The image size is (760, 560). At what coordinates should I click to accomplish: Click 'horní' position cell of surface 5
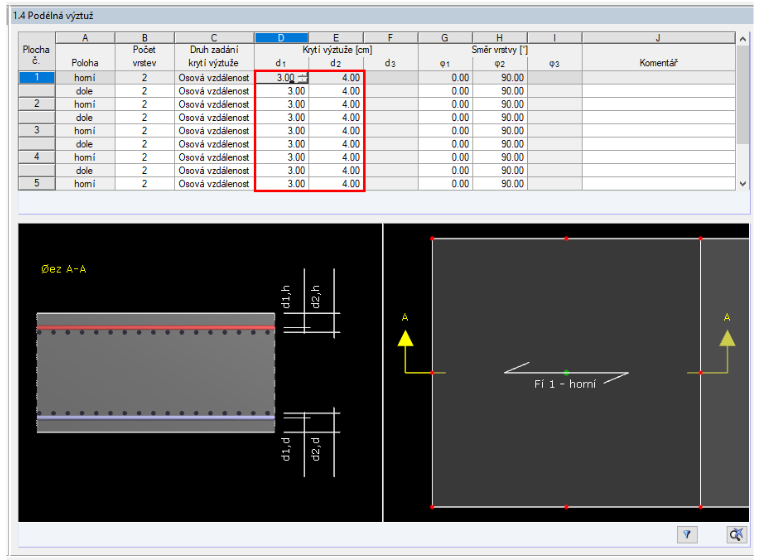pyautogui.click(x=85, y=184)
